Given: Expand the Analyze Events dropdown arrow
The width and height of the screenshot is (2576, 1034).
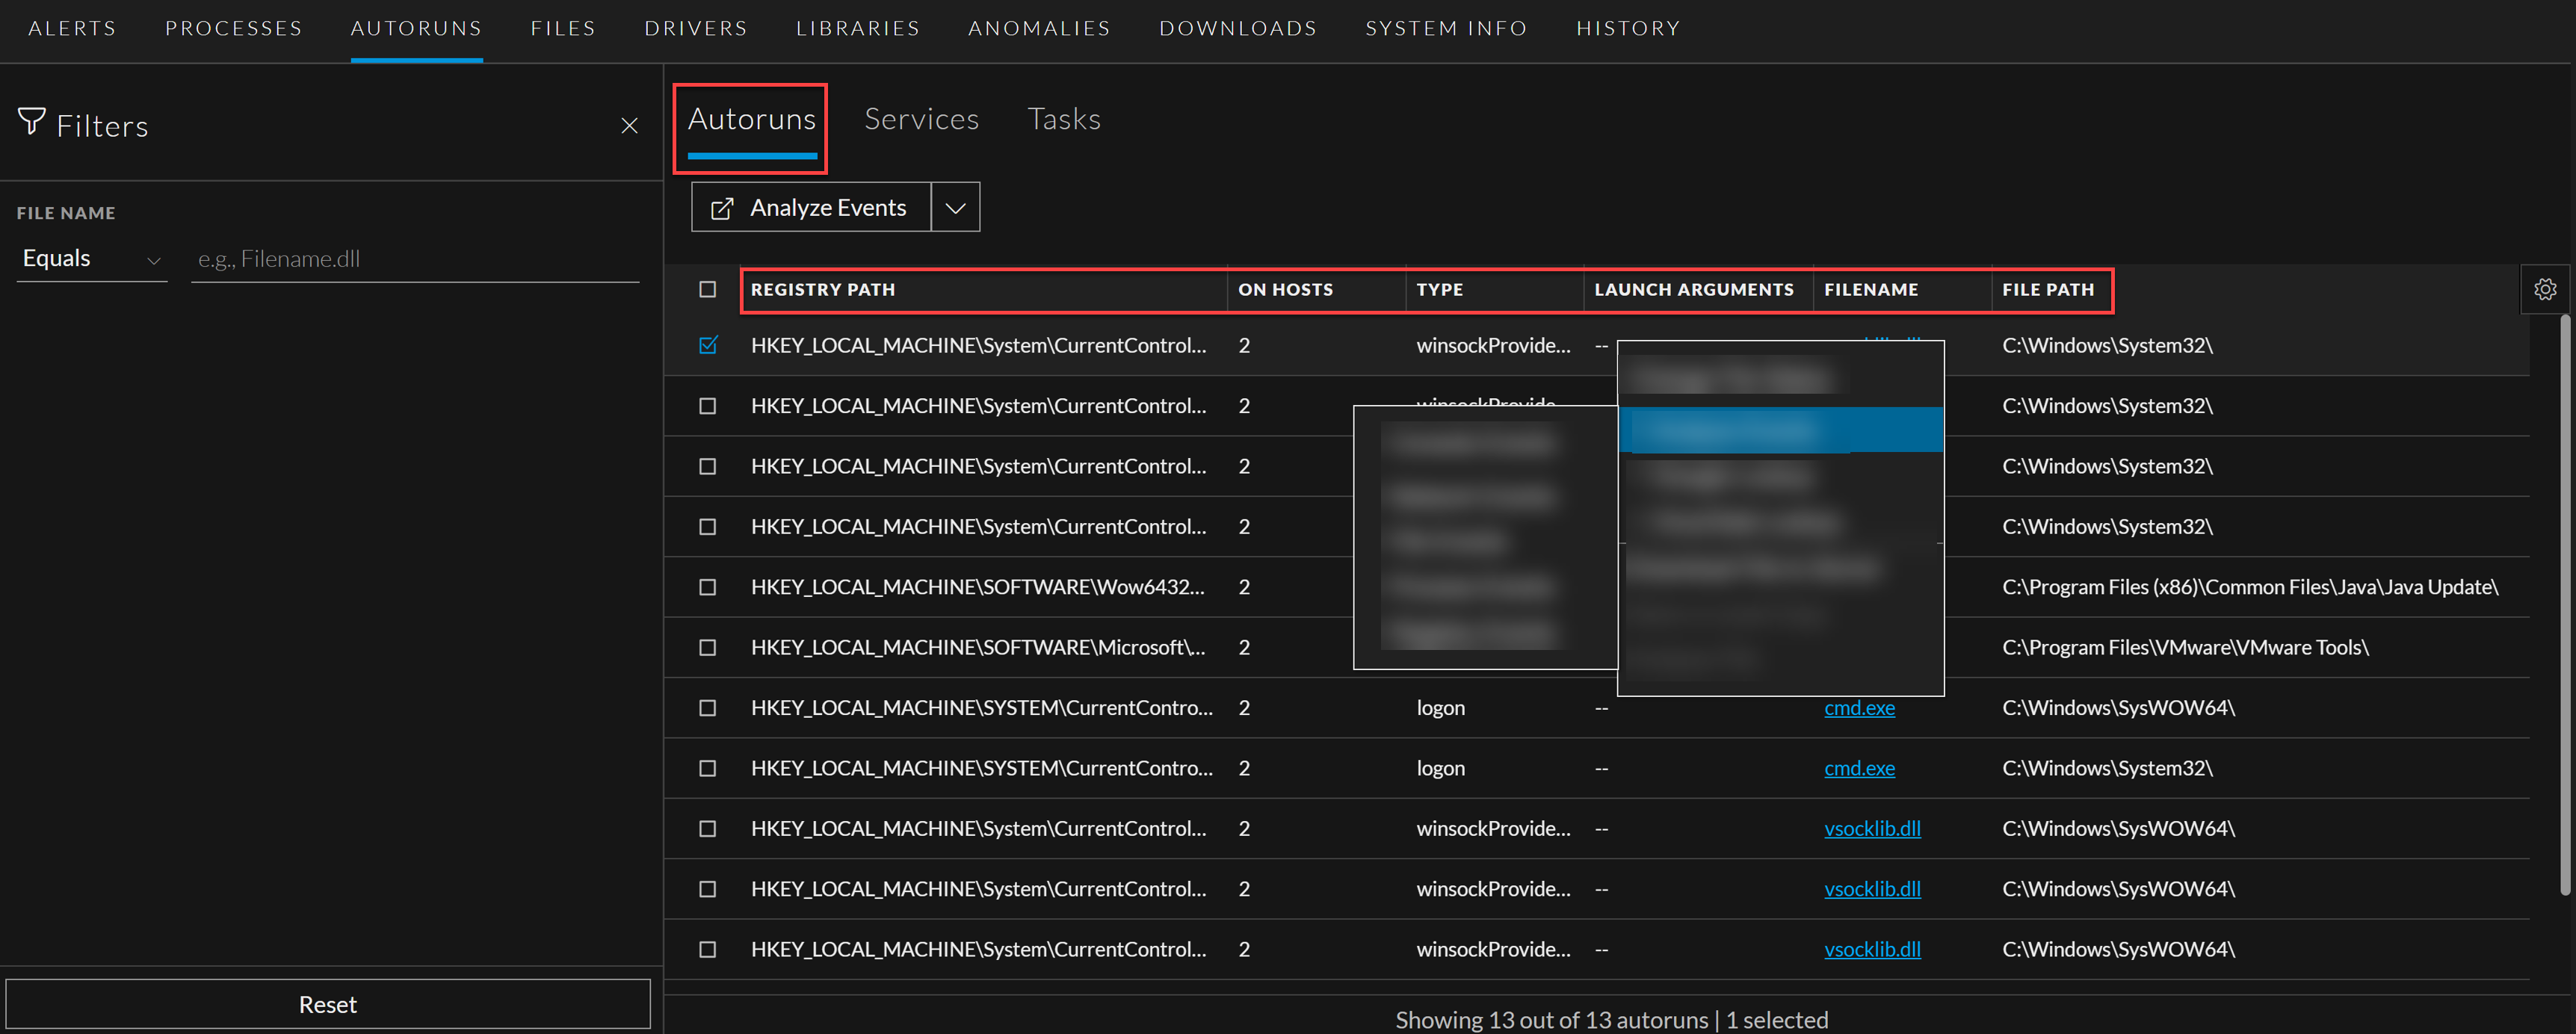Looking at the screenshot, I should coord(955,208).
